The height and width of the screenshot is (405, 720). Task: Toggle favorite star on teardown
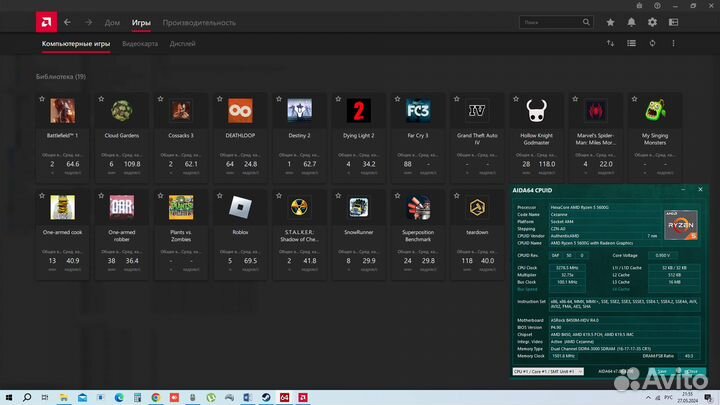[456, 196]
